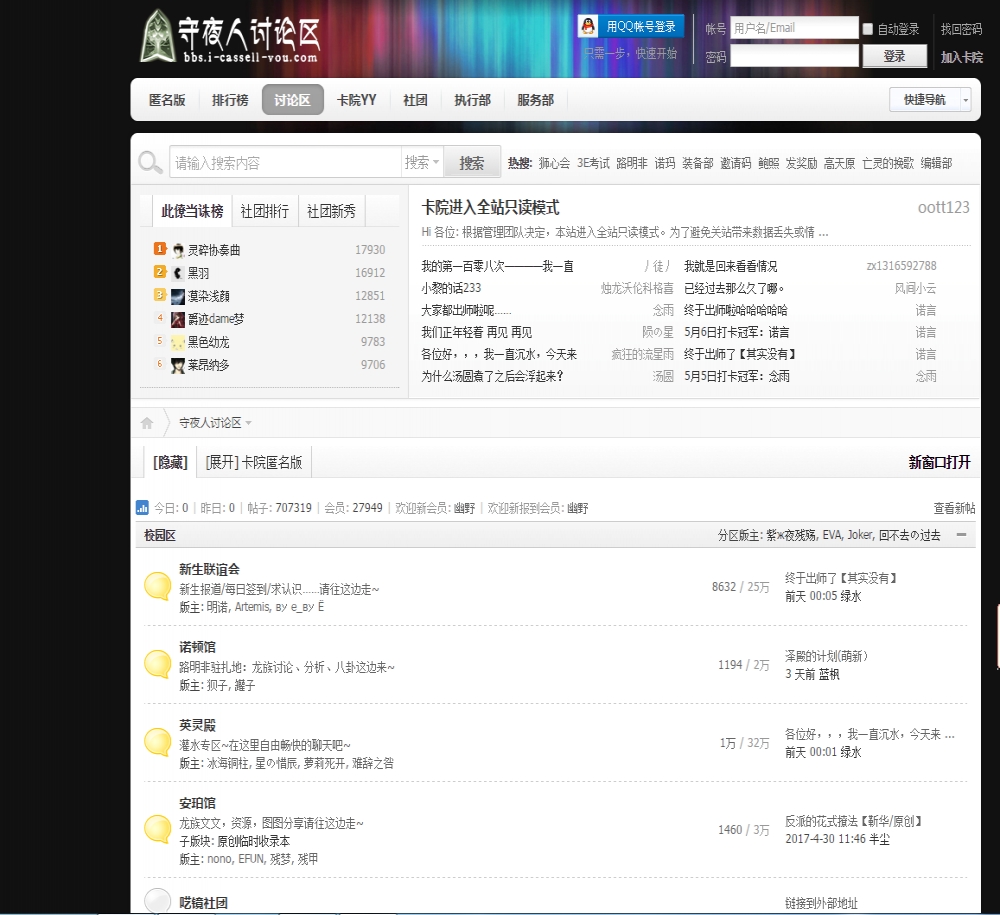Screen dimensions: 1000x915
Task: Click the home icon in breadcrumb
Action: click(x=147, y=423)
